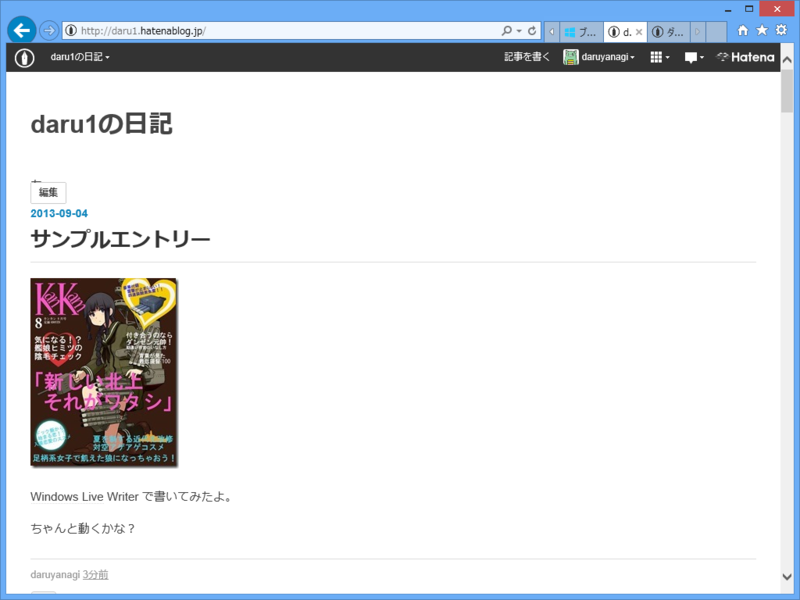Click the address bar URL field
The image size is (800, 600).
(x=288, y=31)
